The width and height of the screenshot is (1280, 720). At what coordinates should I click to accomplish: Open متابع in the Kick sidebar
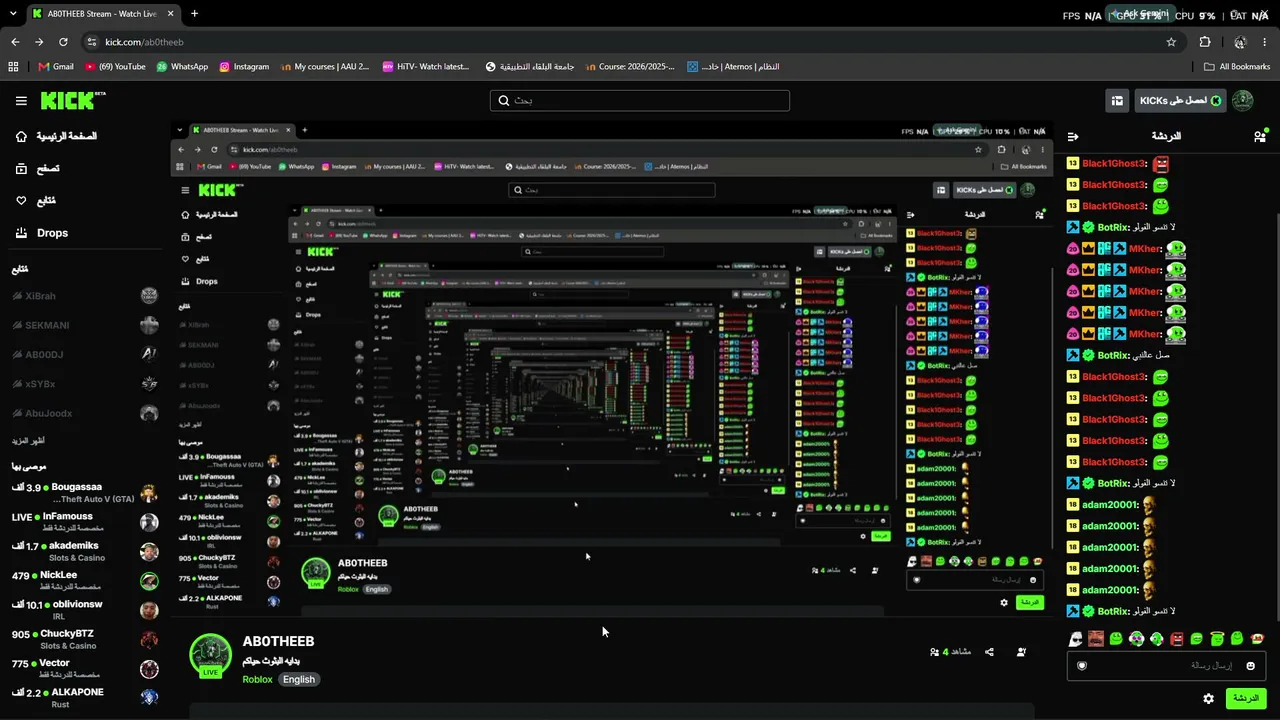pyautogui.click(x=36, y=201)
